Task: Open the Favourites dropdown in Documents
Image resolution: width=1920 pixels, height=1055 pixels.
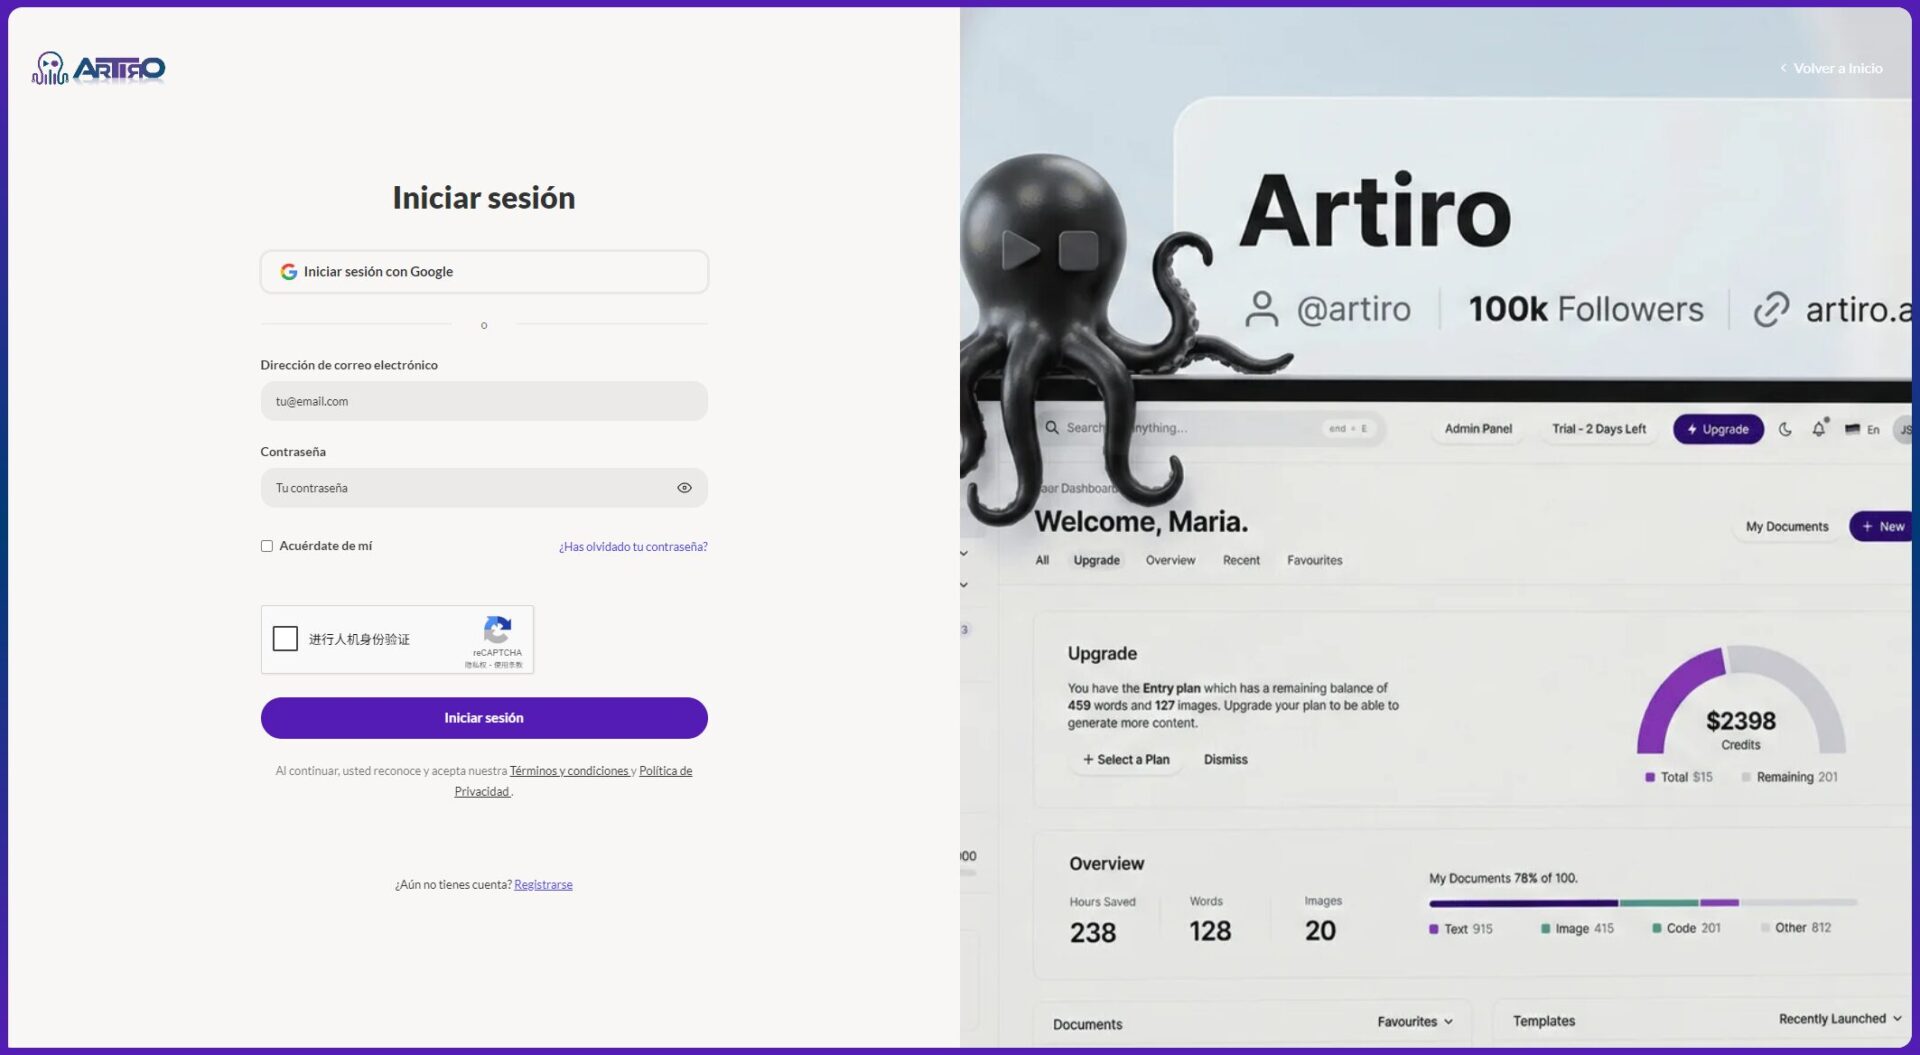Action: (1414, 1021)
